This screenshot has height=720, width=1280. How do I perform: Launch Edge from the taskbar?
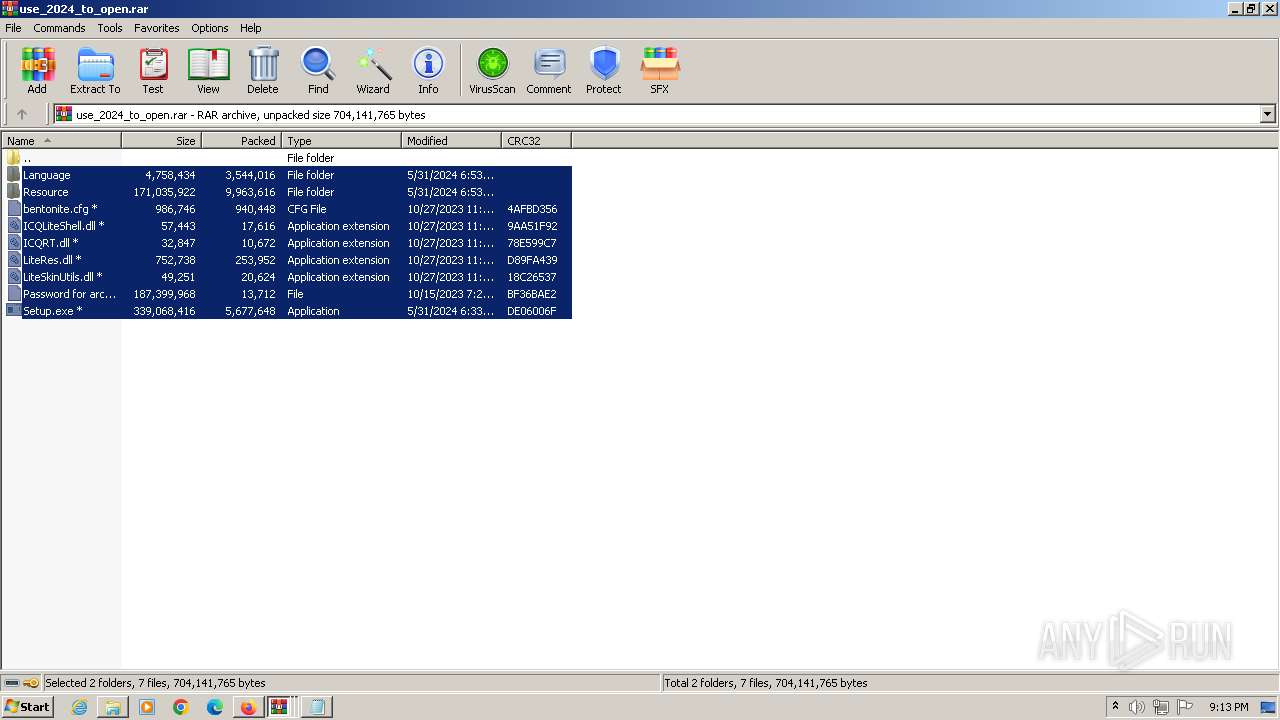pyautogui.click(x=215, y=707)
